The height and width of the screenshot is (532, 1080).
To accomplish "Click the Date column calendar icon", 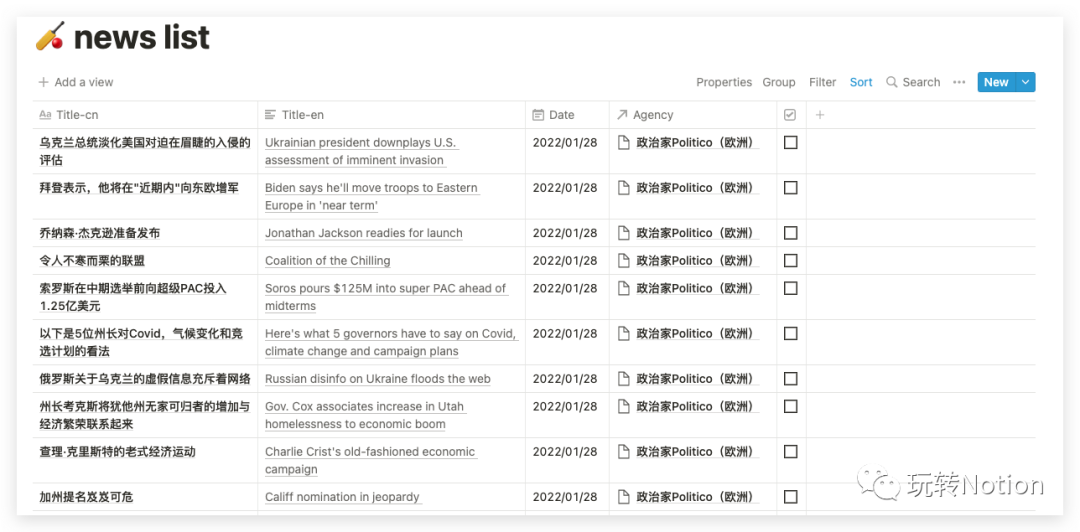I will [539, 115].
